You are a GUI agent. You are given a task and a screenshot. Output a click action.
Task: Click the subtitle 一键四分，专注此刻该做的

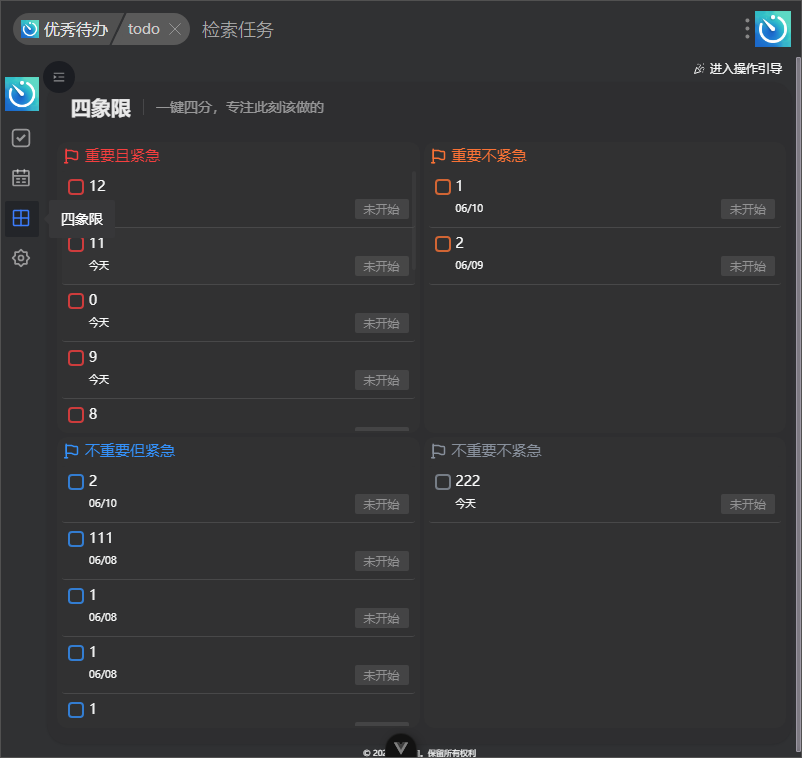pyautogui.click(x=240, y=107)
